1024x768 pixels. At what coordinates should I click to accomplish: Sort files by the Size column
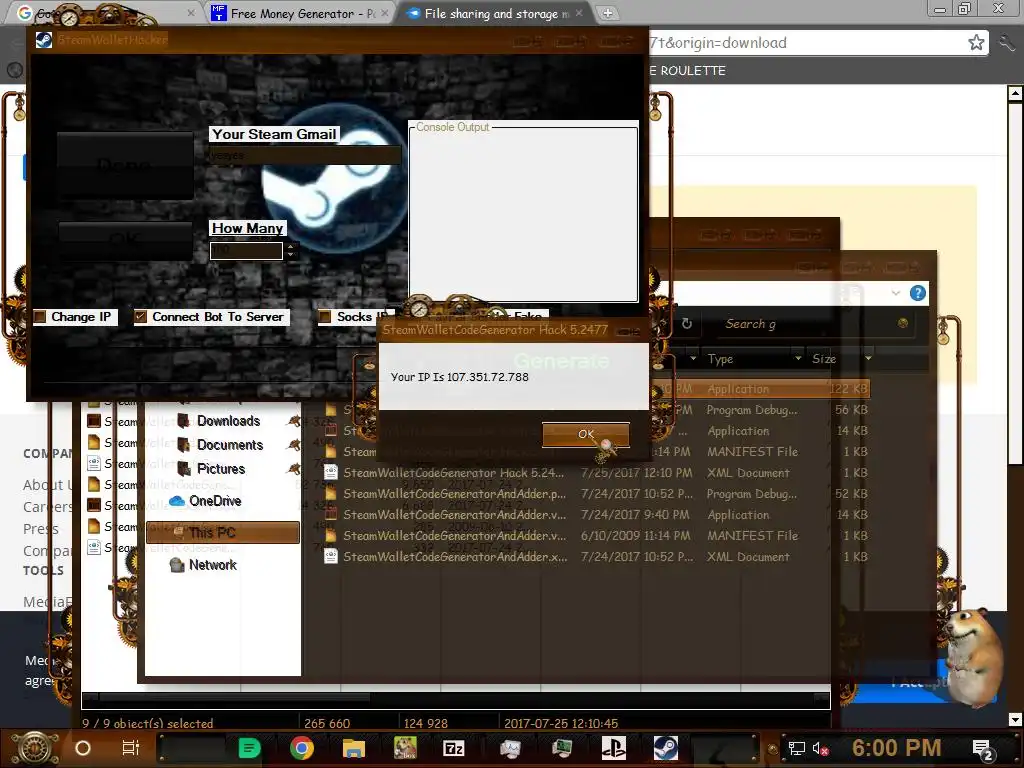tap(824, 359)
